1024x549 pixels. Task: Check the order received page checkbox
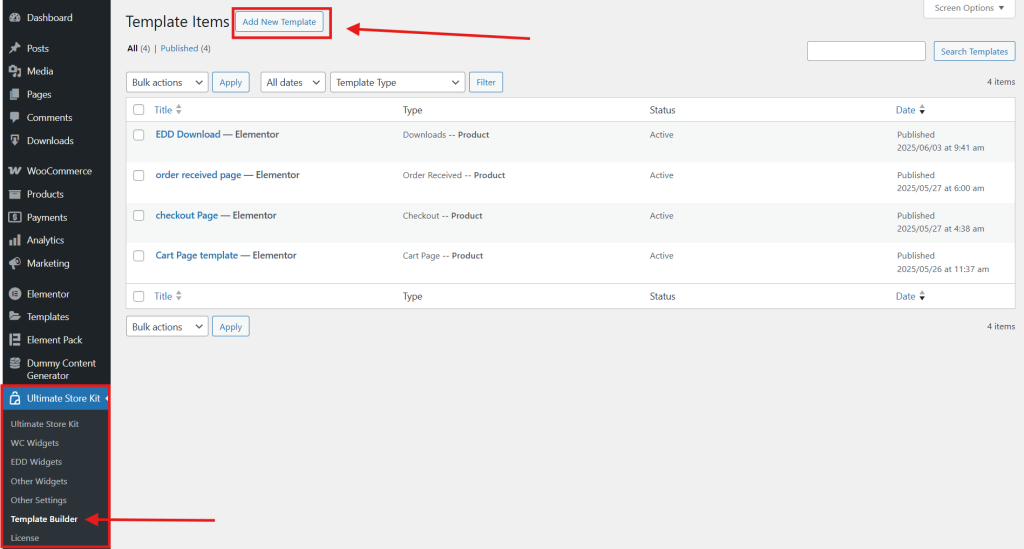138,176
